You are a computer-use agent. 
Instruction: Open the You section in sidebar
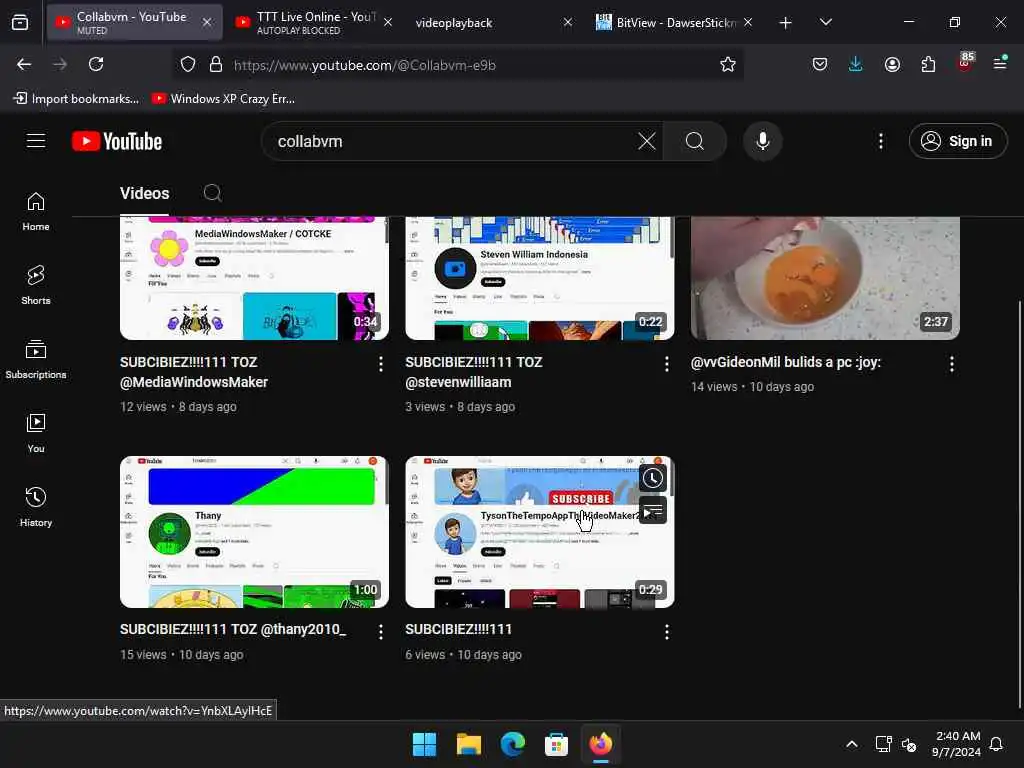(x=36, y=433)
